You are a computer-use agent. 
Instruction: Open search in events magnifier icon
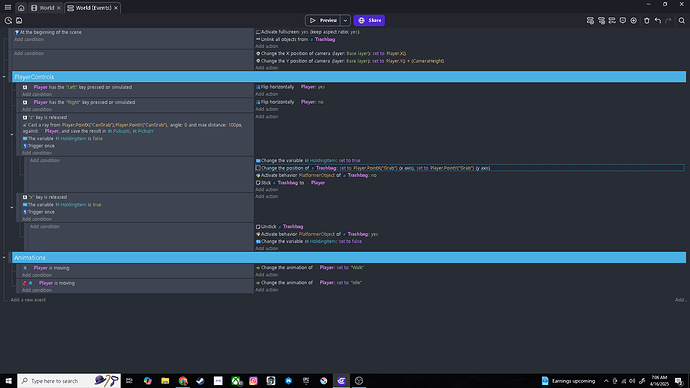pyautogui.click(x=682, y=21)
